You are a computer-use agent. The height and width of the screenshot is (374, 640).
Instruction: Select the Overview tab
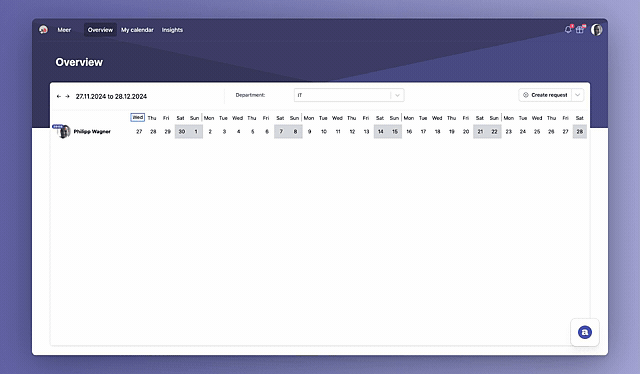pyautogui.click(x=100, y=30)
